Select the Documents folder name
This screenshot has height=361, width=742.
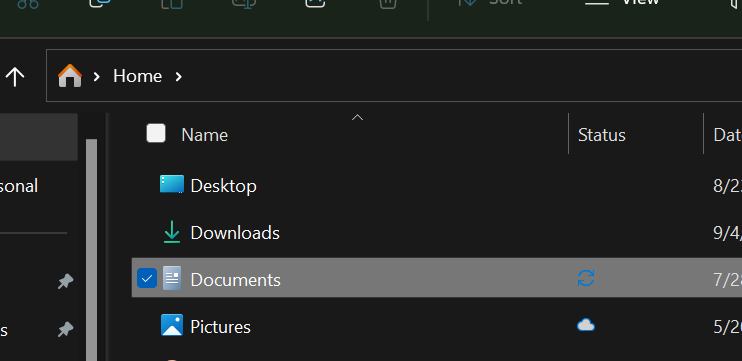236,280
